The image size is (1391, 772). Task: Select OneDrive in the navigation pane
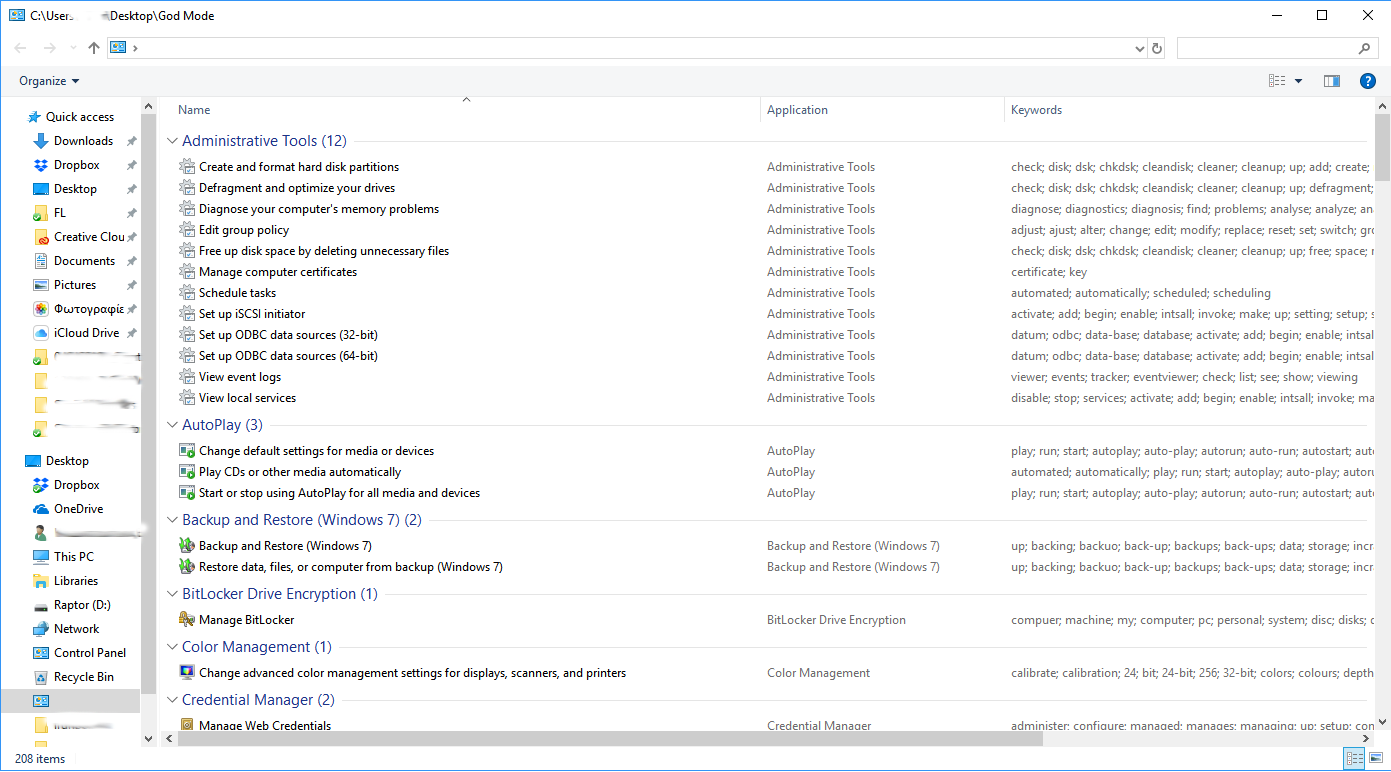click(x=78, y=509)
